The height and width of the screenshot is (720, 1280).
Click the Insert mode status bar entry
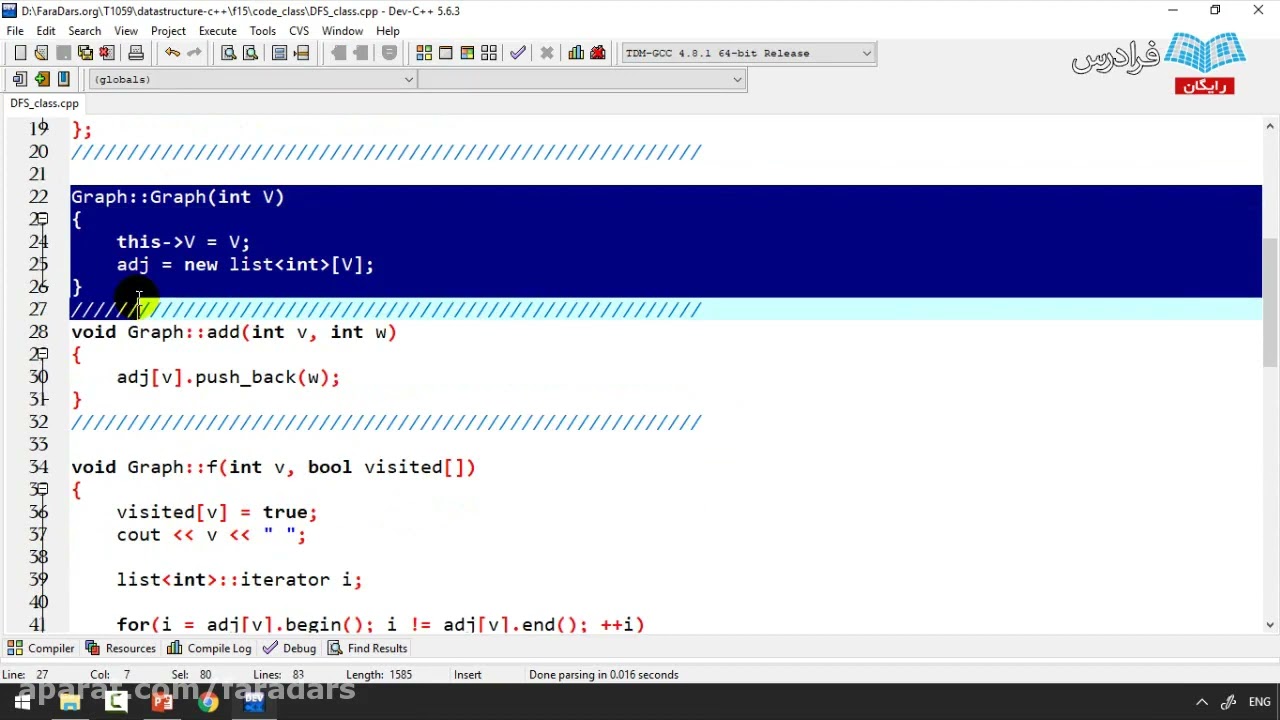coord(468,674)
